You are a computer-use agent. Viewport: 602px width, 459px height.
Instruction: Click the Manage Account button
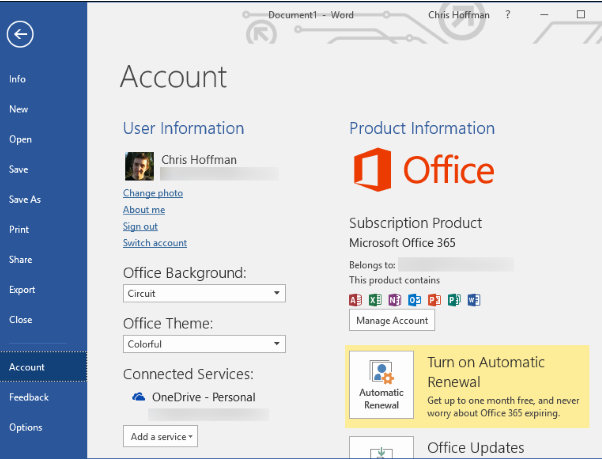(392, 320)
